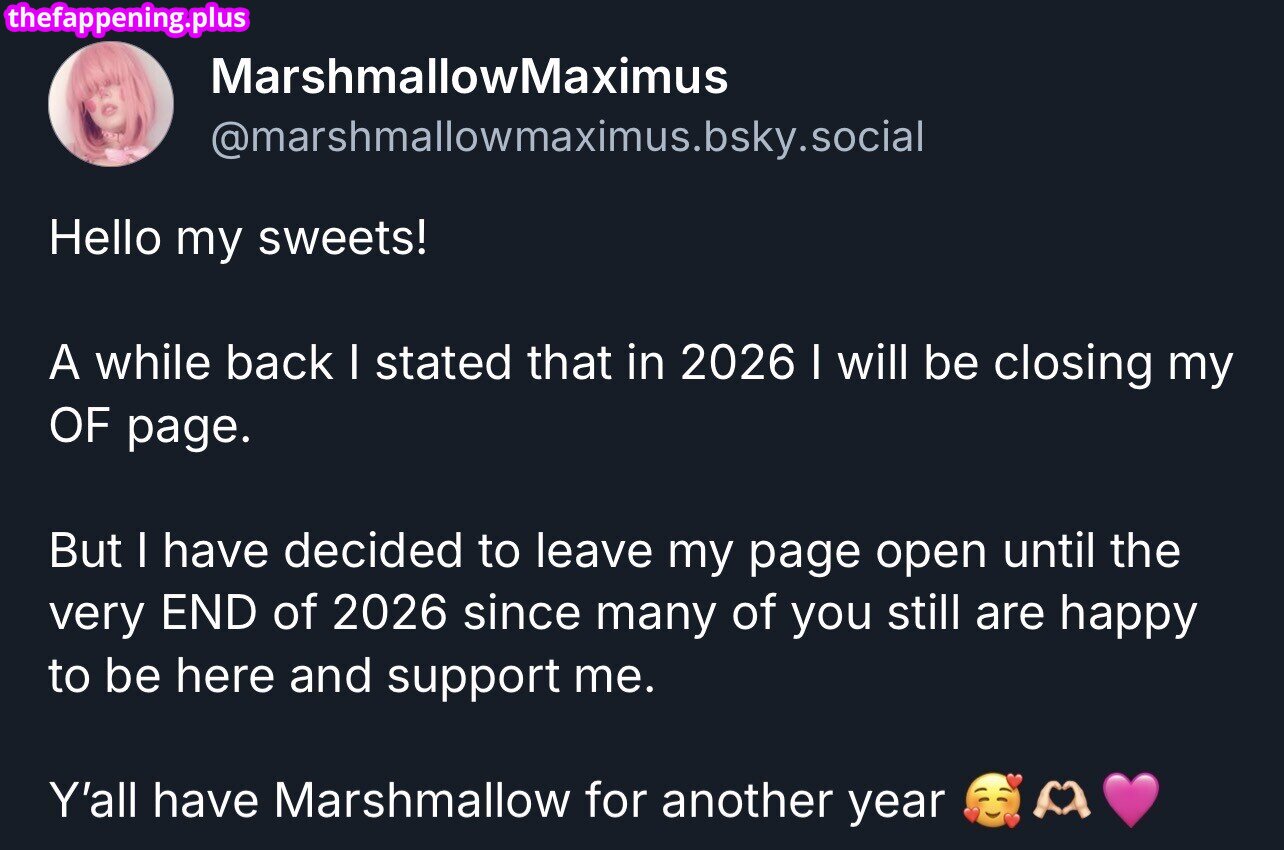Click the "Hello my sweets!" greeting line
The image size is (1284, 850).
pyautogui.click(x=238, y=238)
